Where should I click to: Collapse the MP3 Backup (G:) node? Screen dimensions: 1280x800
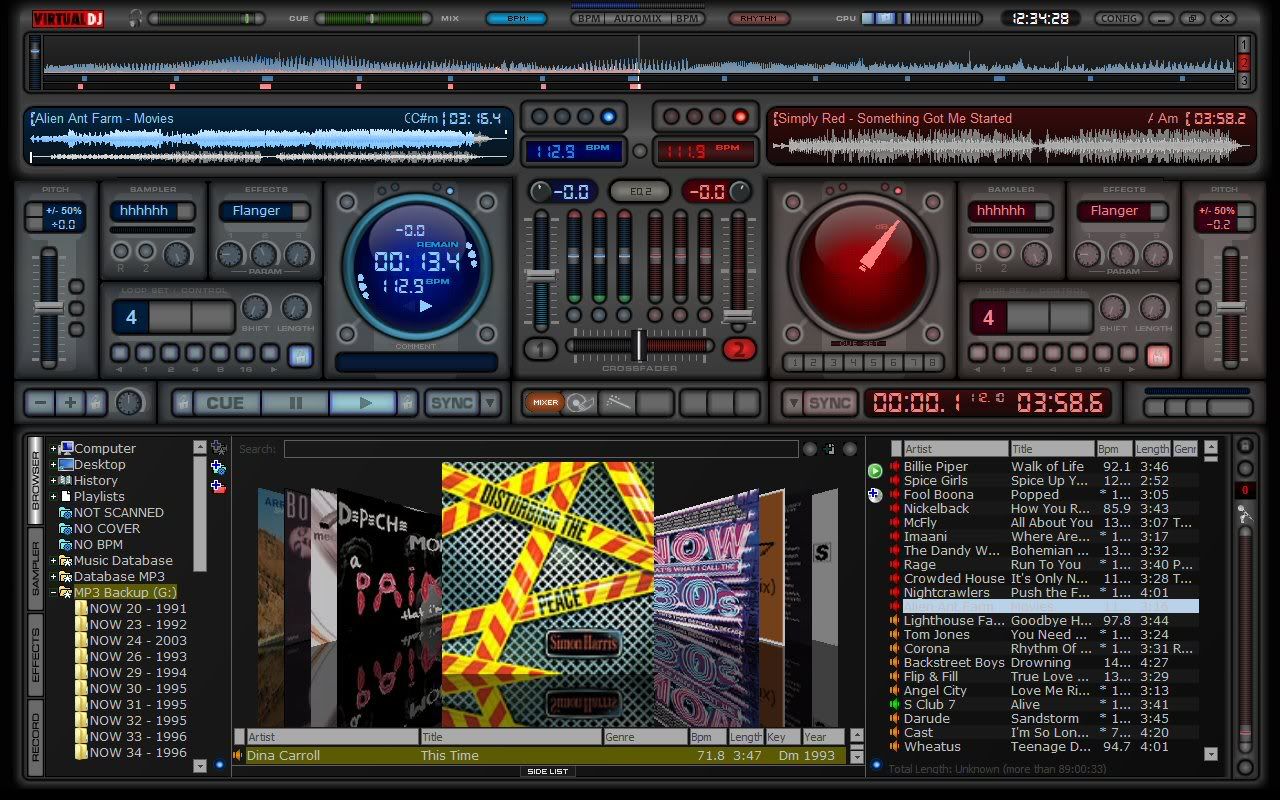pos(53,592)
